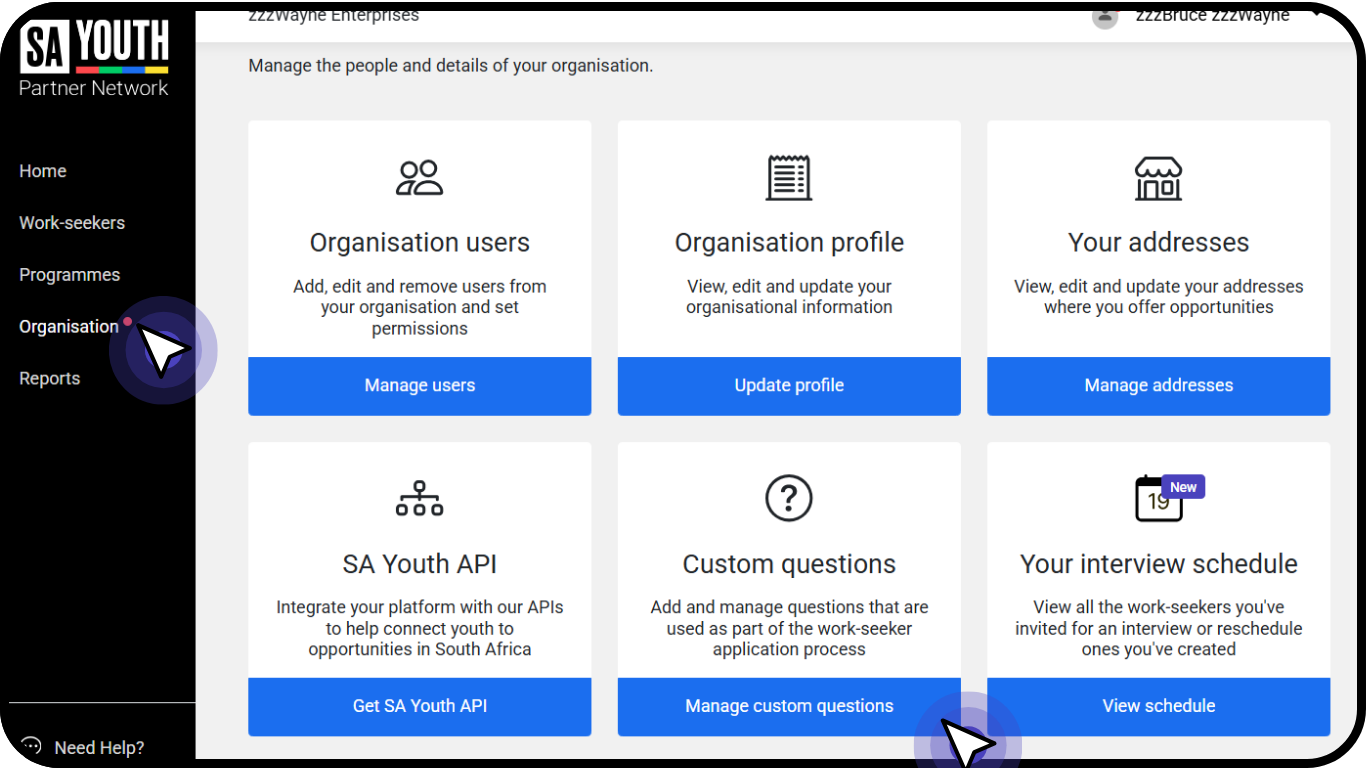Viewport: 1366px width, 768px height.
Task: Click the Organisation profile receipt icon
Action: tap(789, 177)
